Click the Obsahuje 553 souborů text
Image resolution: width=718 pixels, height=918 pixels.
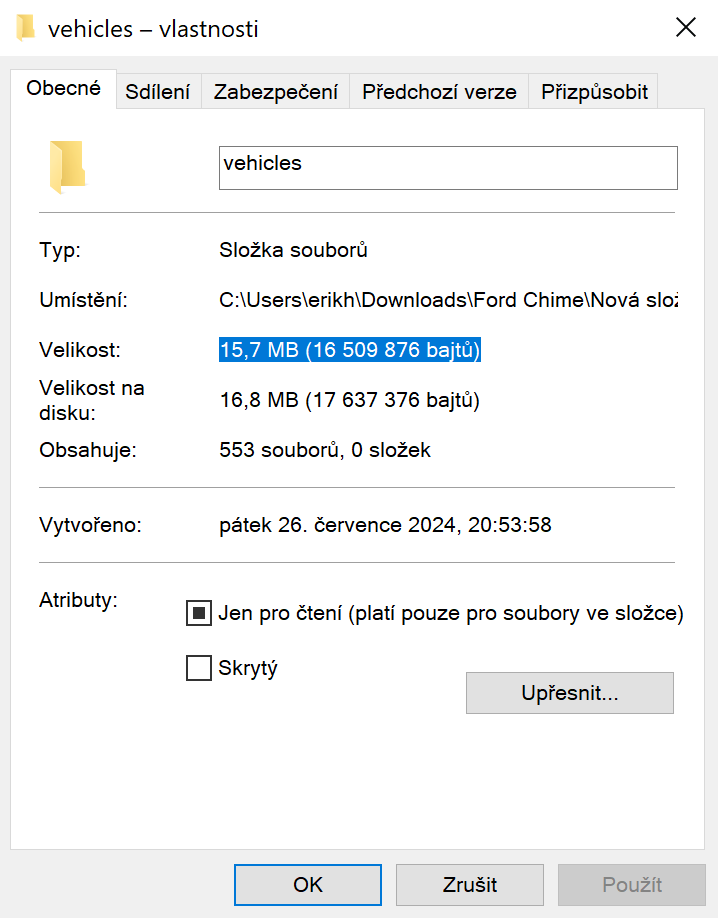[325, 450]
